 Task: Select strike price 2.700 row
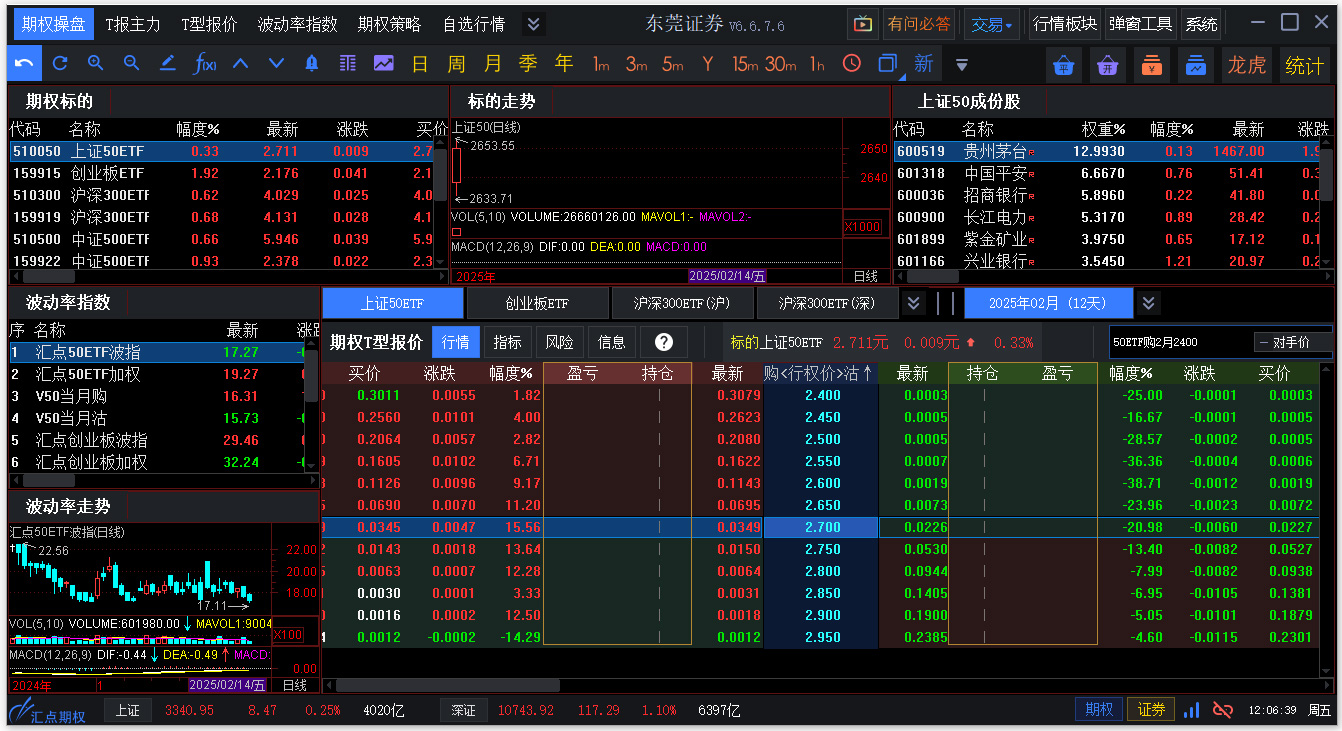pos(822,527)
